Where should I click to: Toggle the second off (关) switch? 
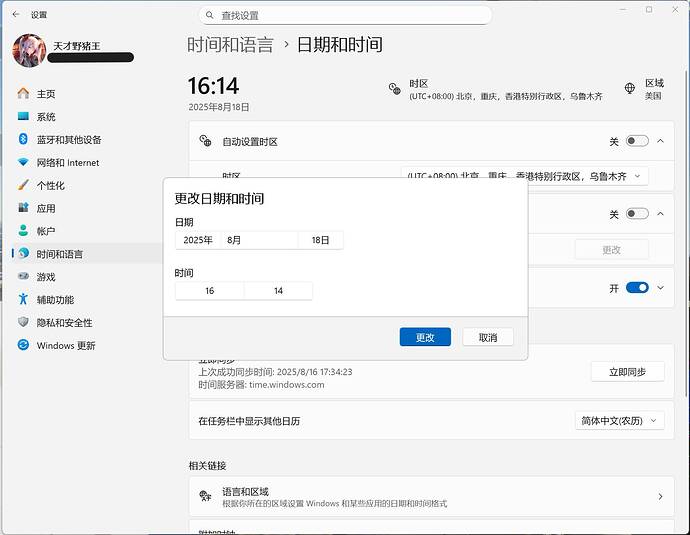(636, 214)
